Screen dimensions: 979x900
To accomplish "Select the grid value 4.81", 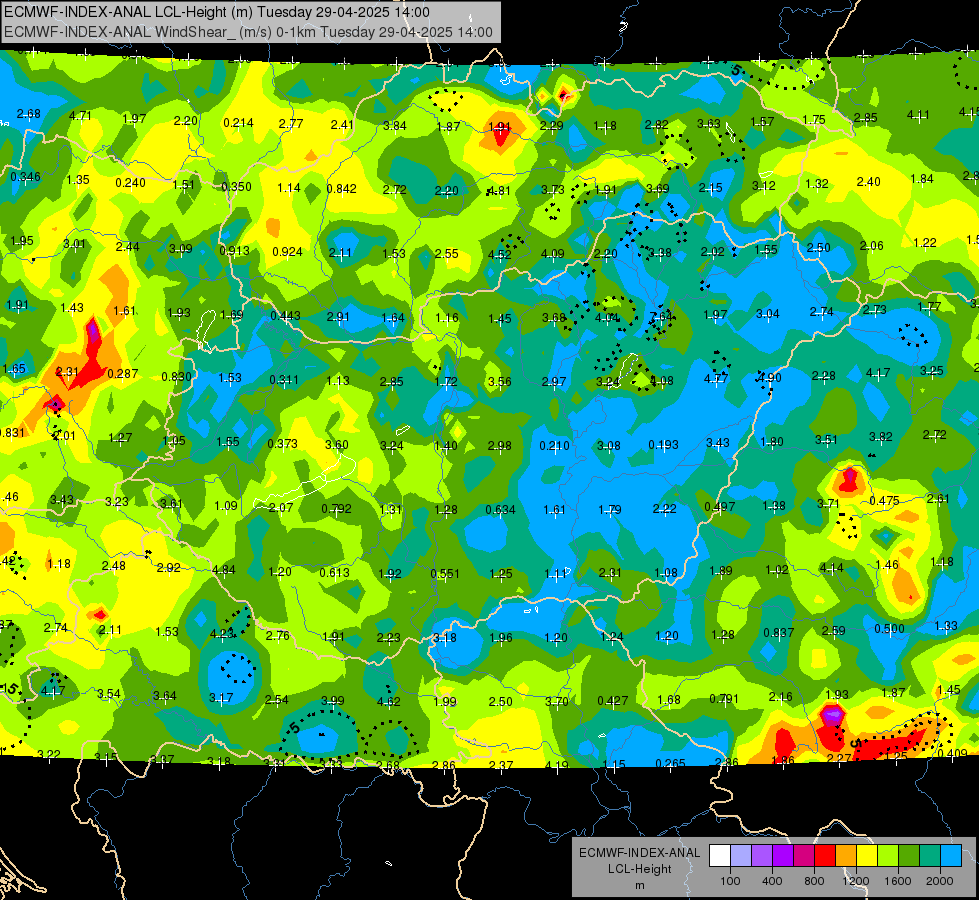I will pyautogui.click(x=499, y=190).
